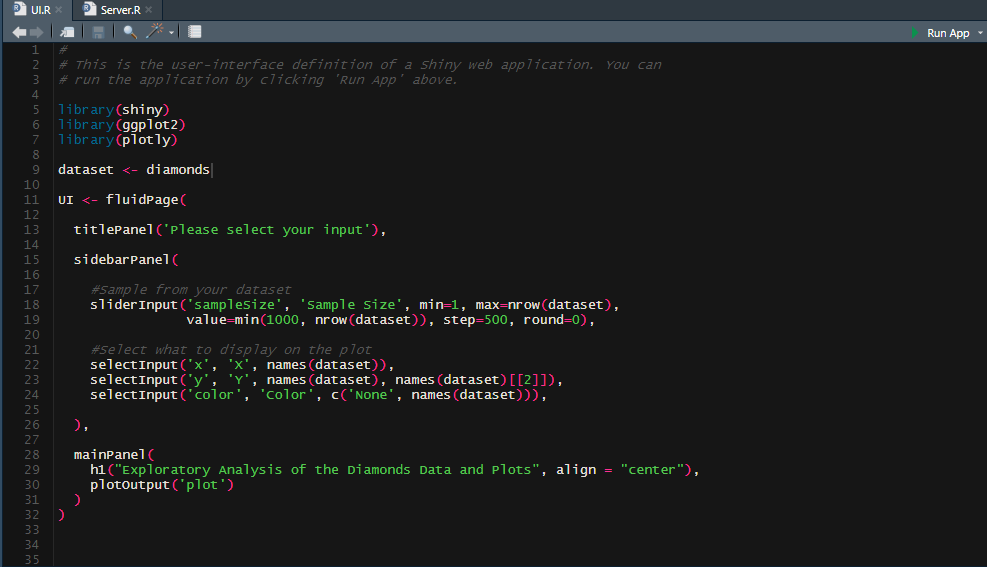Place cursor on dataset <- diamonds
This screenshot has width=987, height=567.
tap(133, 170)
